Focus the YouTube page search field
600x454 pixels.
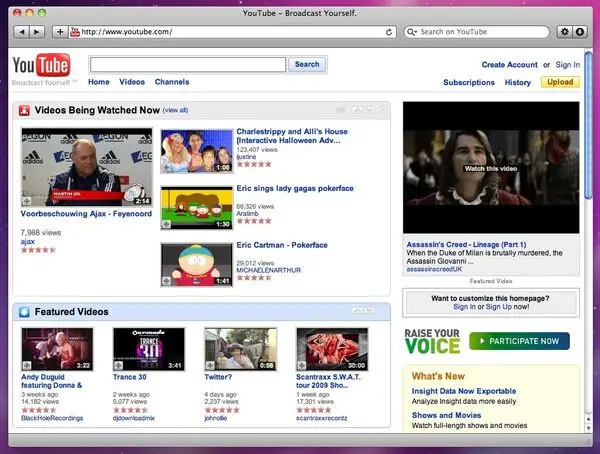[188, 64]
